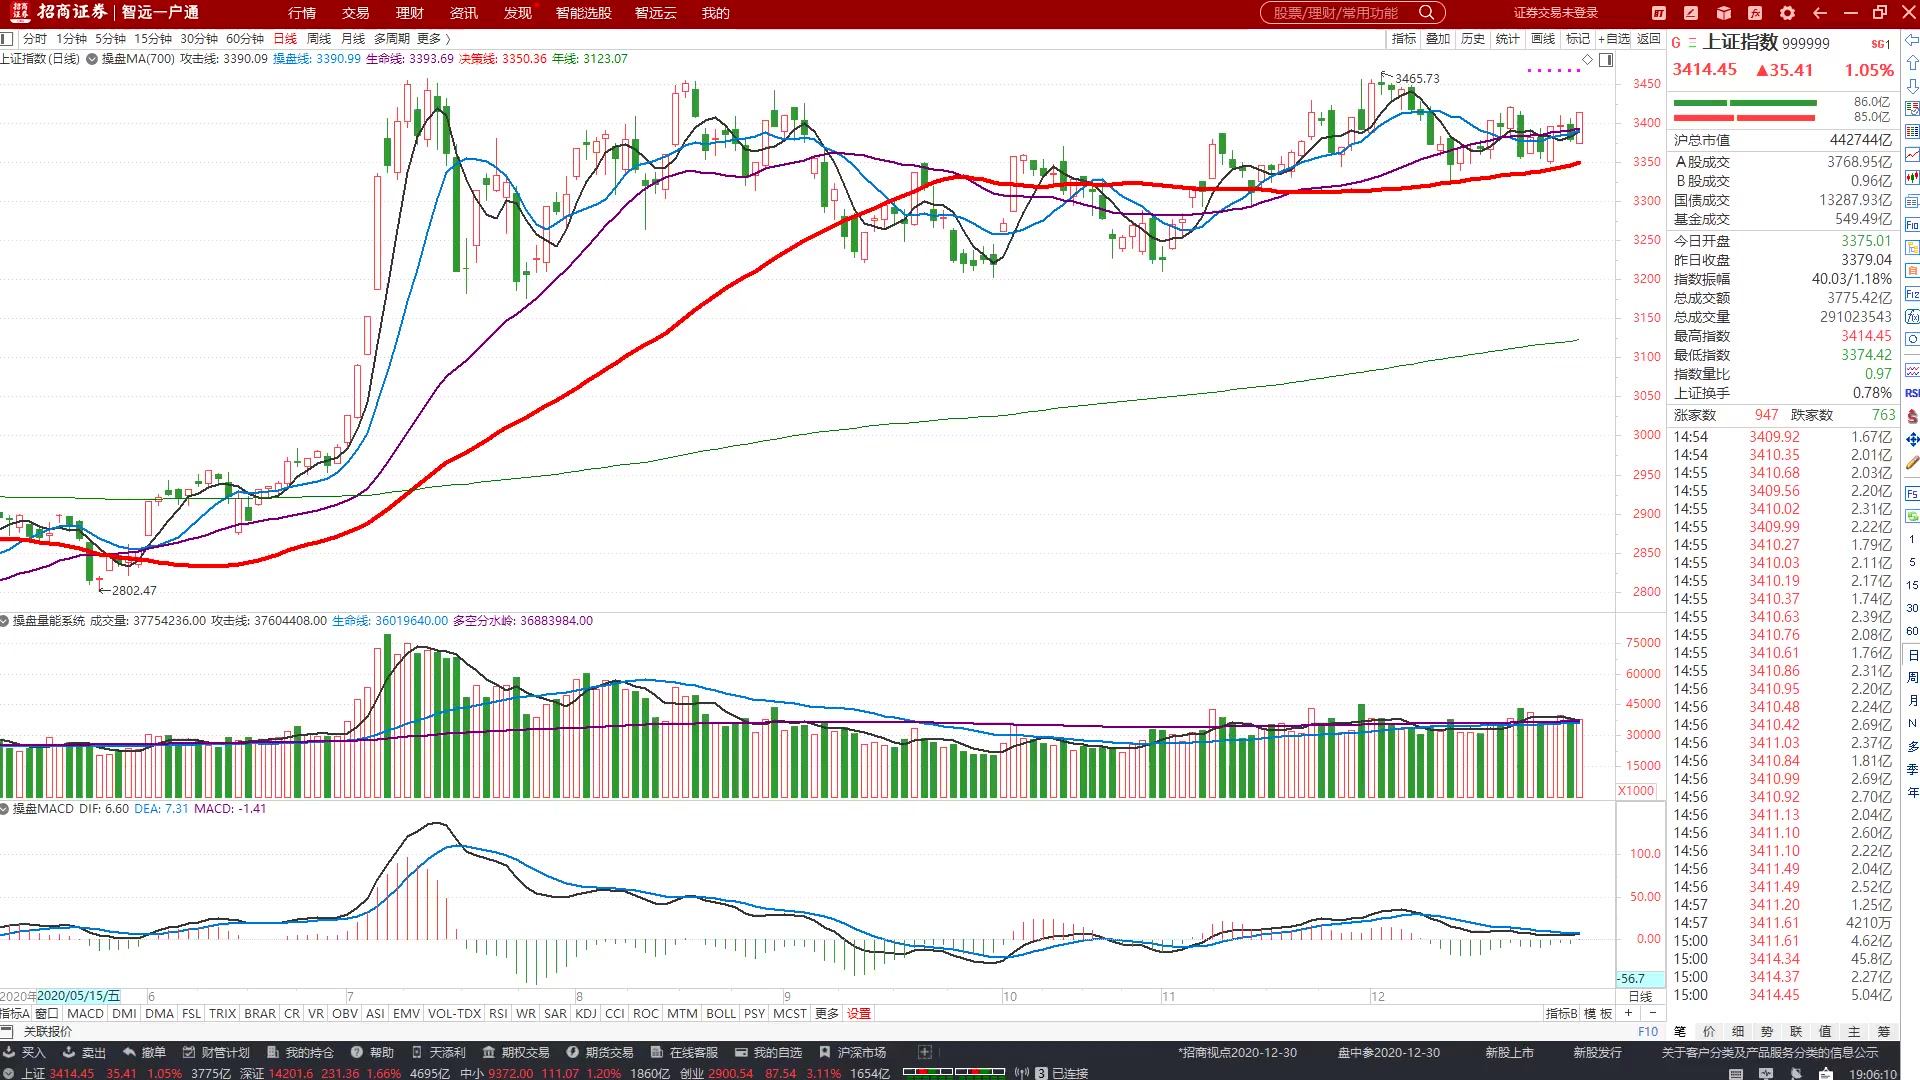Click the keyboard icon in status bar

point(1735,1073)
